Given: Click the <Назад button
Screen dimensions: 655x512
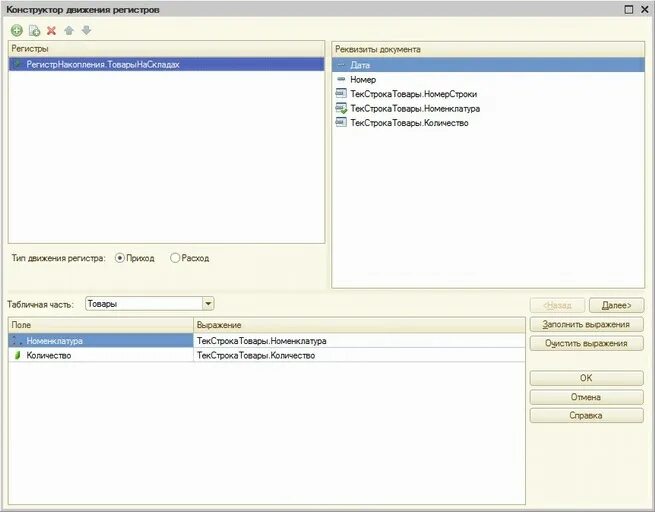Looking at the screenshot, I should pos(557,305).
